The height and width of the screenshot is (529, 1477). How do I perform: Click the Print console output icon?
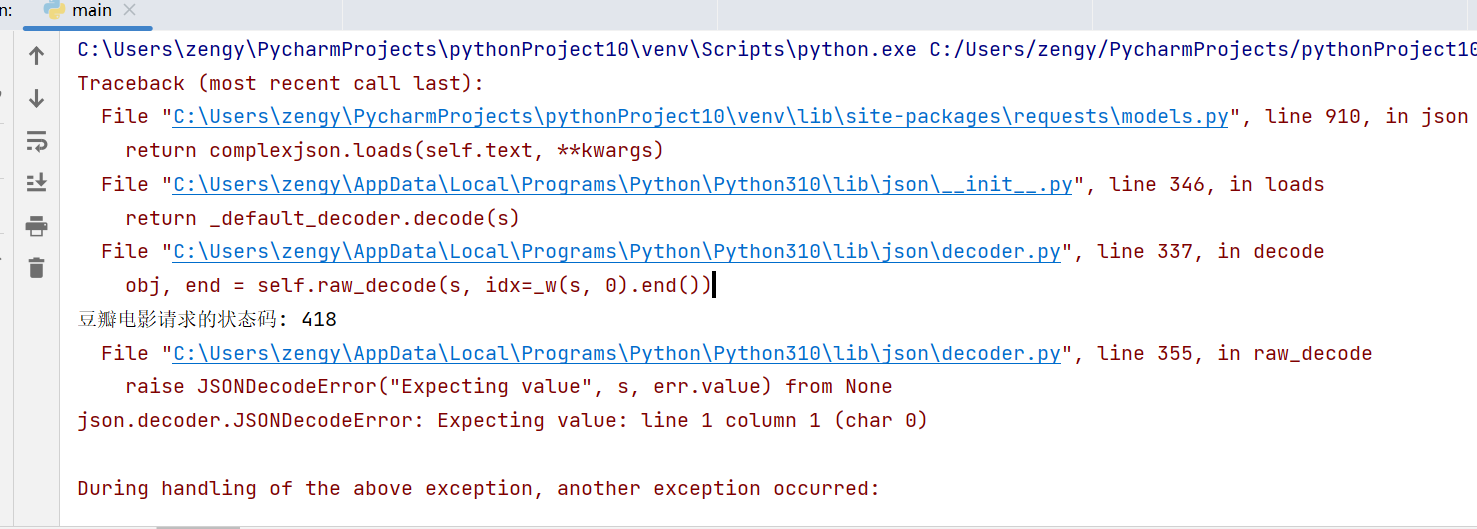pos(37,225)
